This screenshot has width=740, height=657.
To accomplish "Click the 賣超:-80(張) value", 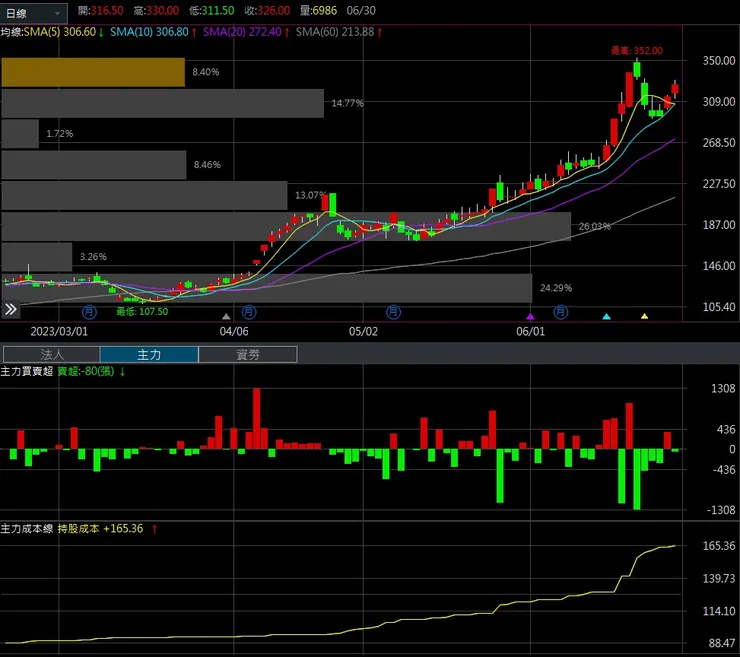I will pos(86,371).
